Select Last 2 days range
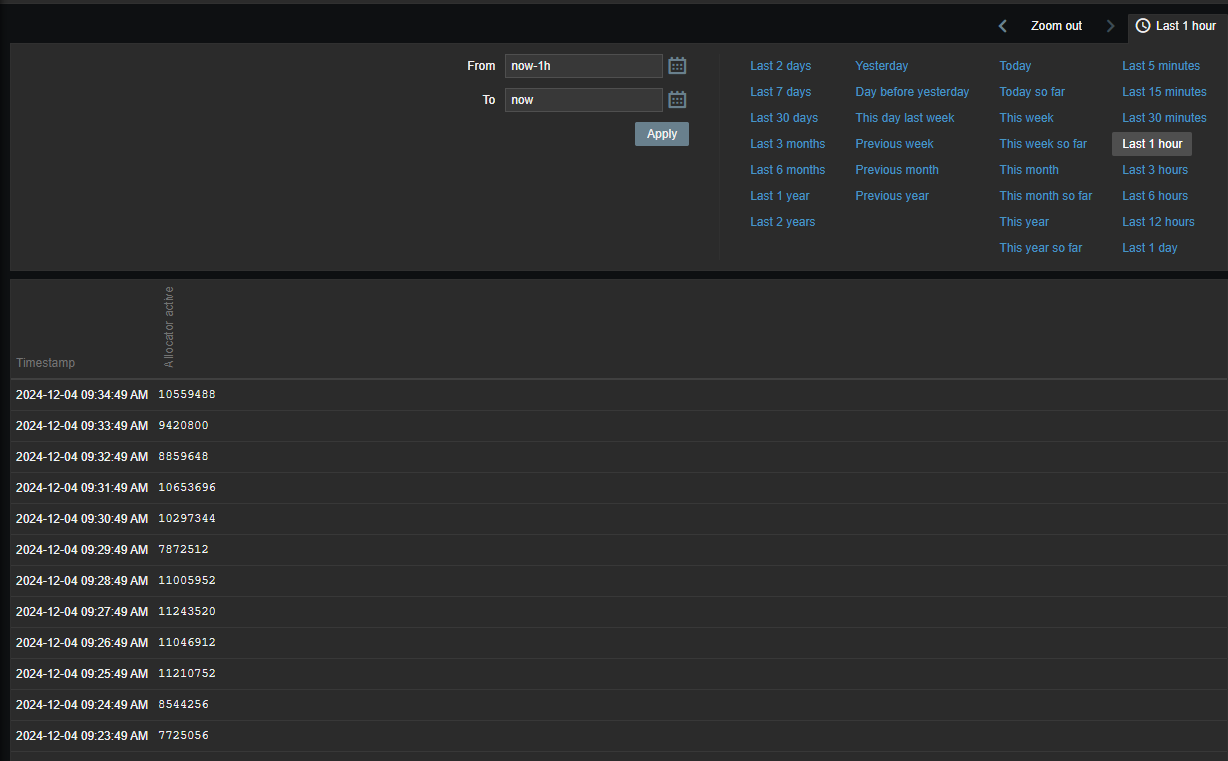1228x761 pixels. point(781,66)
